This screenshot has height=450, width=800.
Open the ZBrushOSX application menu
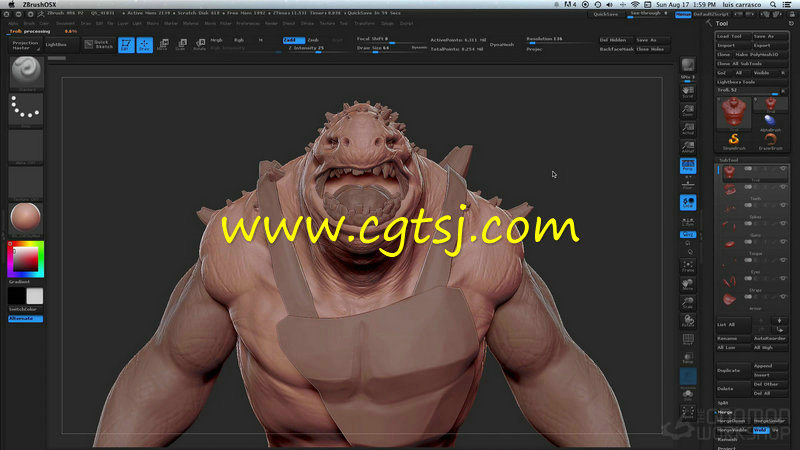coord(39,5)
